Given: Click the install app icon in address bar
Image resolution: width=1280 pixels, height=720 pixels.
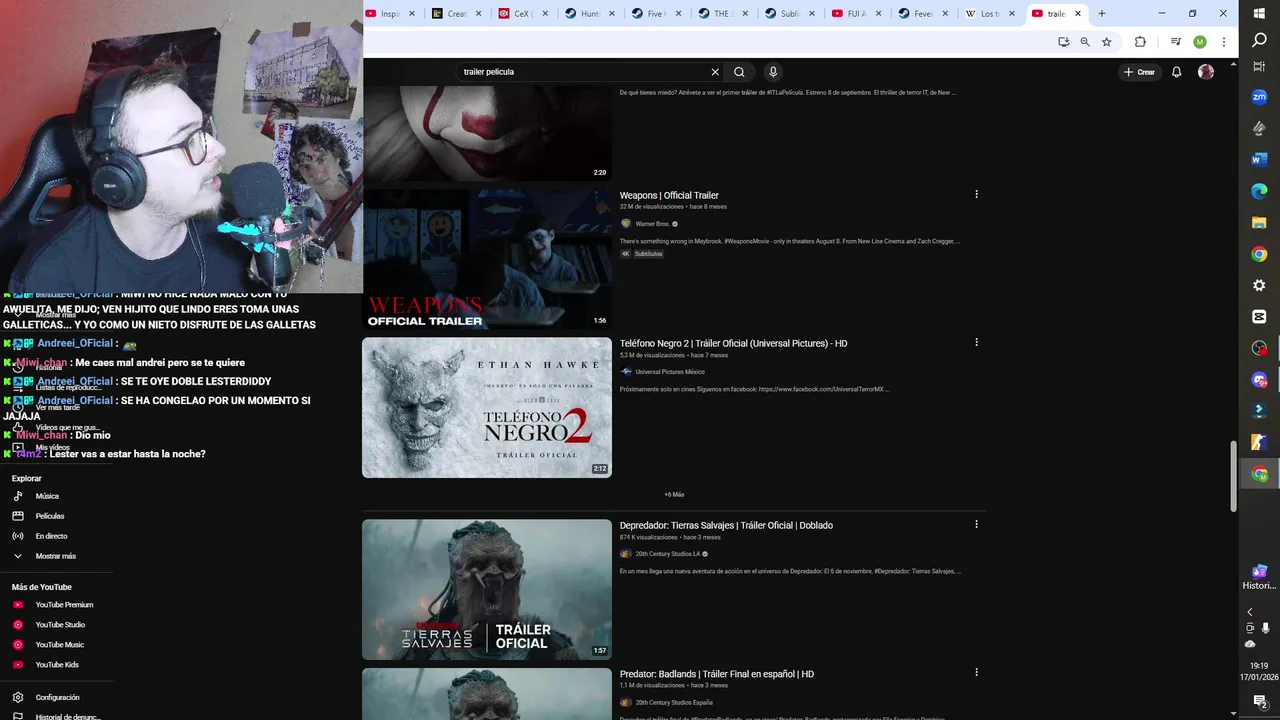Looking at the screenshot, I should pyautogui.click(x=1063, y=42).
